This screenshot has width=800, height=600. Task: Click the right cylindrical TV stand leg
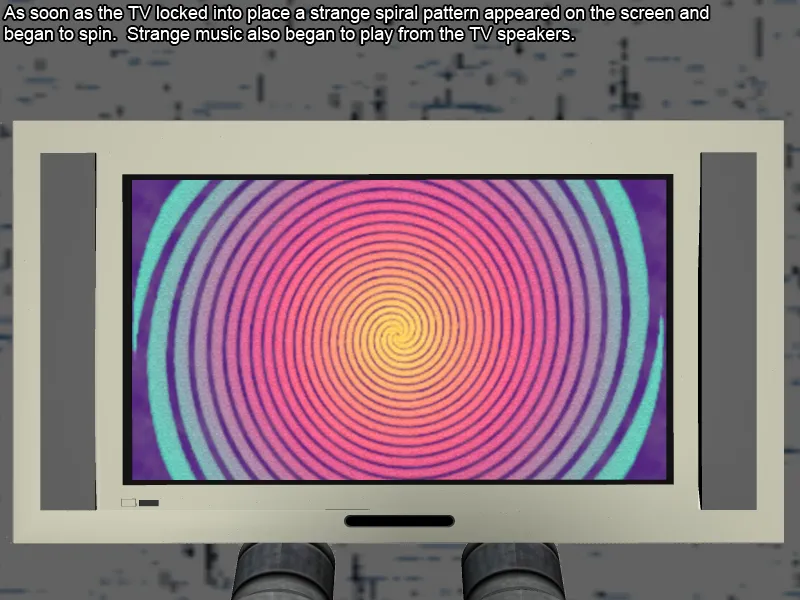point(512,571)
